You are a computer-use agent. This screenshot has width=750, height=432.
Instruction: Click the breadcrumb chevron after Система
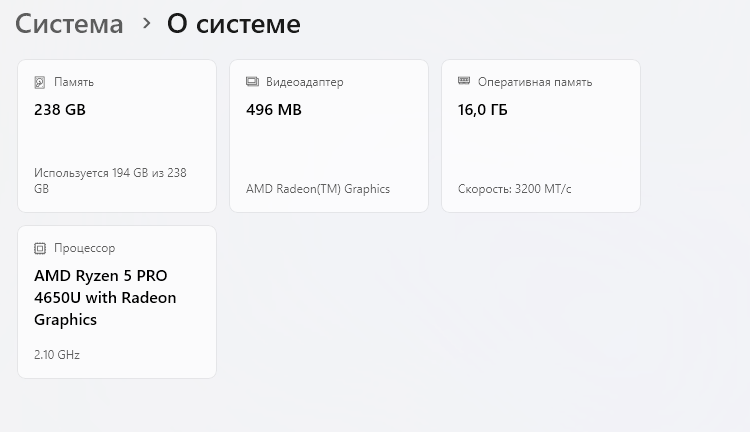pyautogui.click(x=146, y=23)
